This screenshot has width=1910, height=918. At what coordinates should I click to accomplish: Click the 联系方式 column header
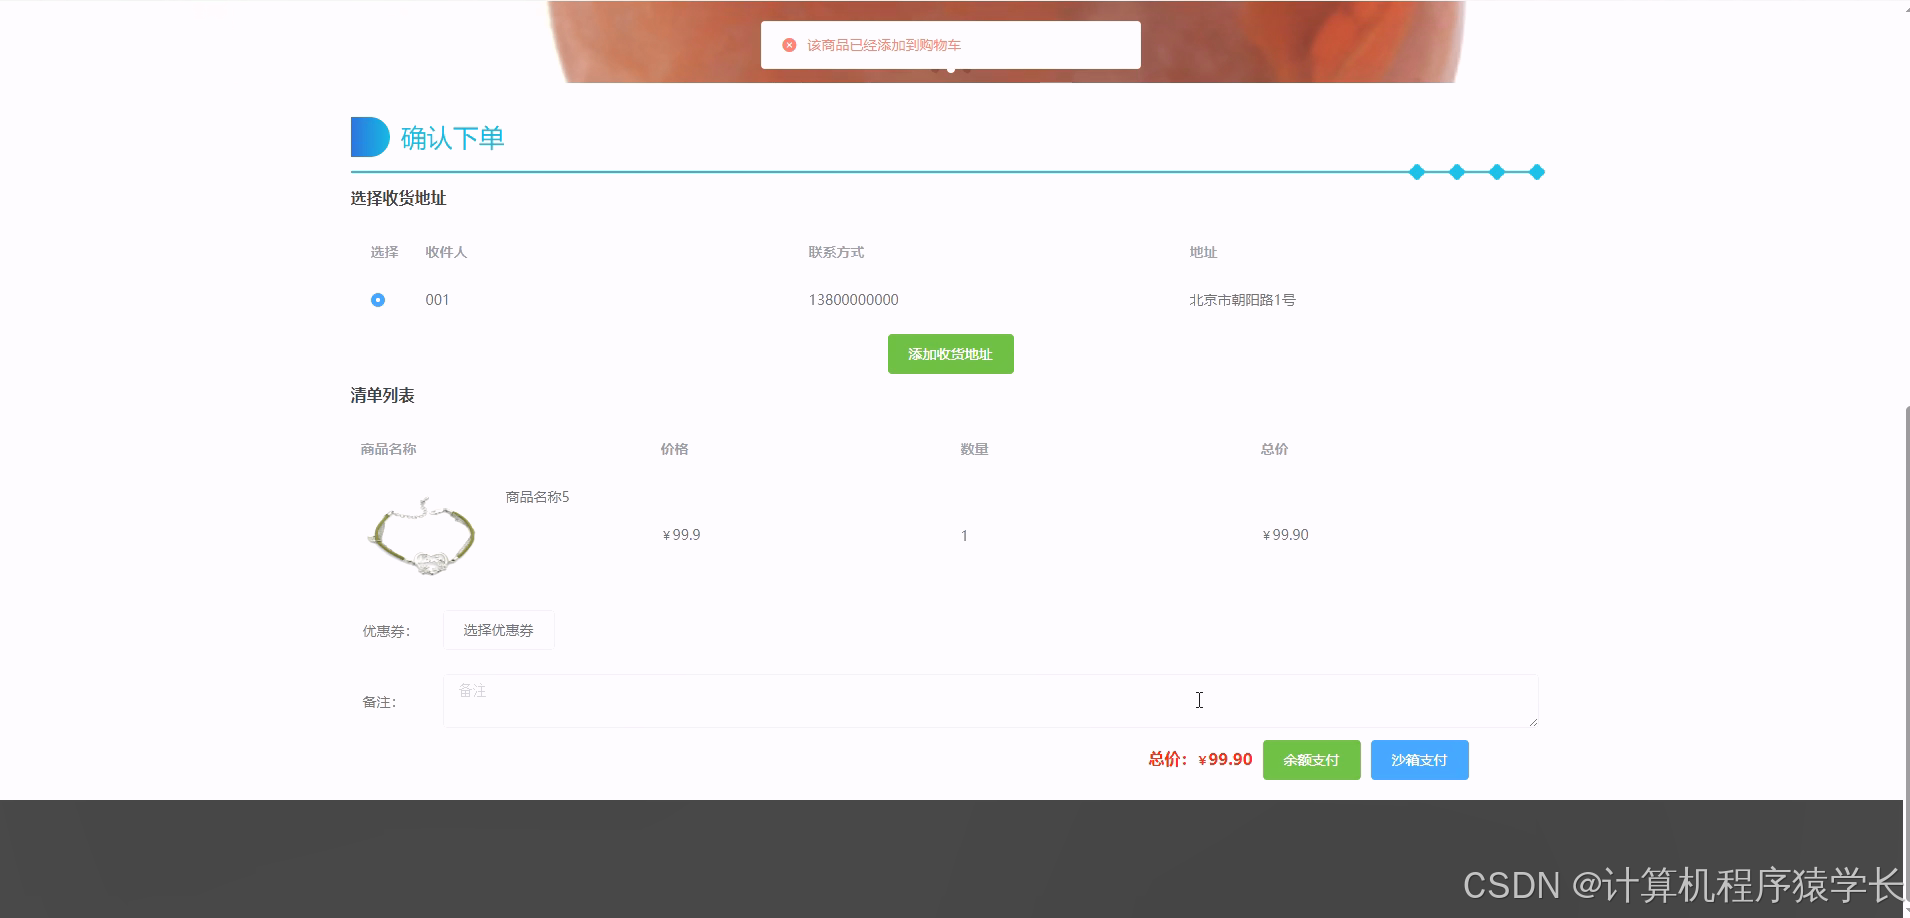[836, 252]
